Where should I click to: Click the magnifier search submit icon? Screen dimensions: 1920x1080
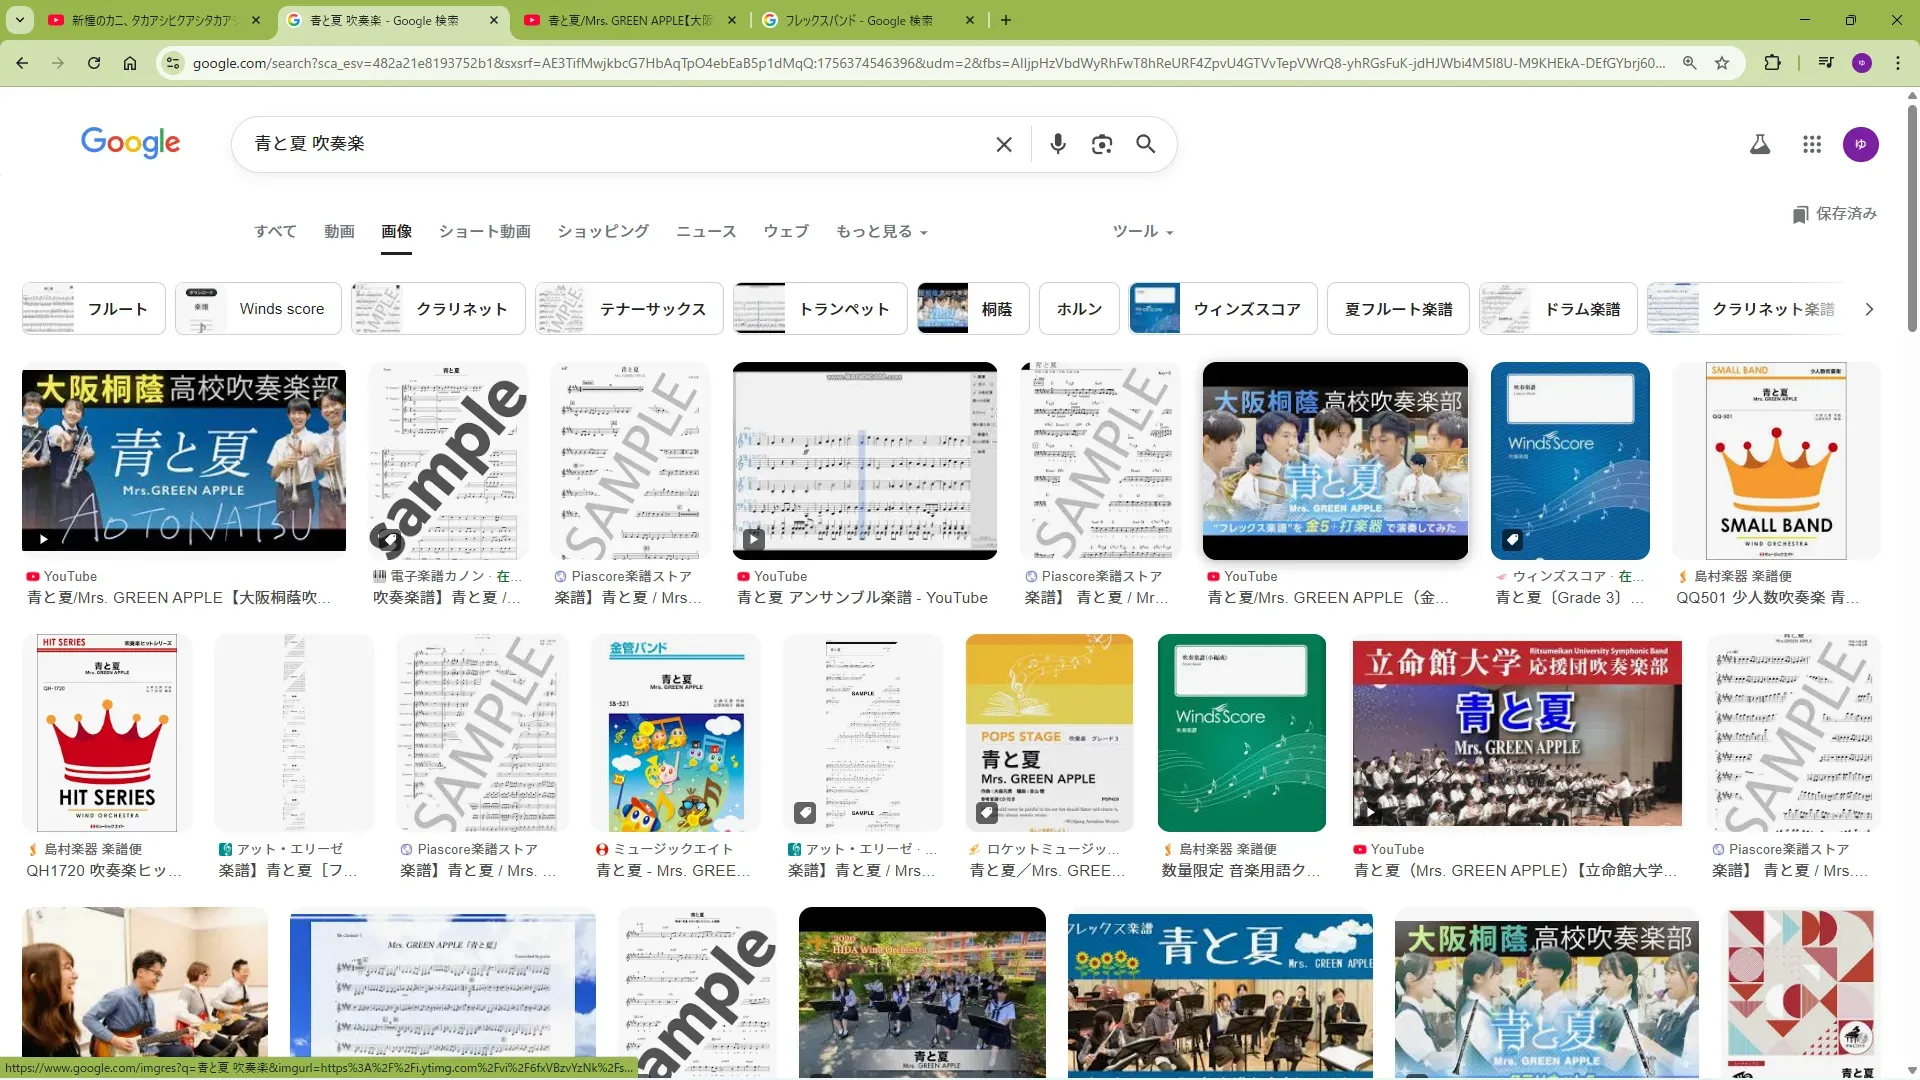pyautogui.click(x=1146, y=144)
